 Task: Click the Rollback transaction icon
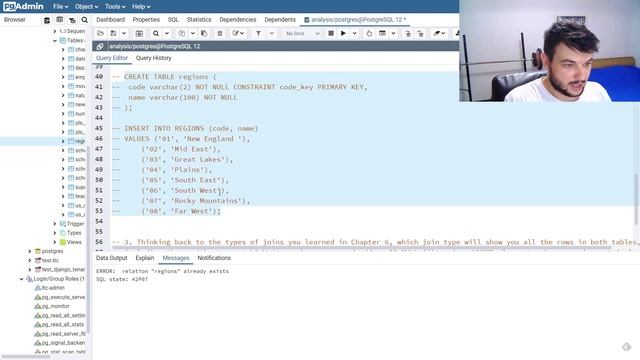pyautogui.click(x=420, y=33)
